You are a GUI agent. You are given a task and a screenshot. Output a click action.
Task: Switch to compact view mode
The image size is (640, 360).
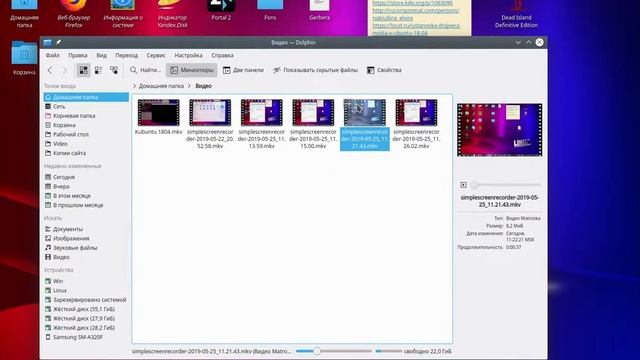[98, 70]
